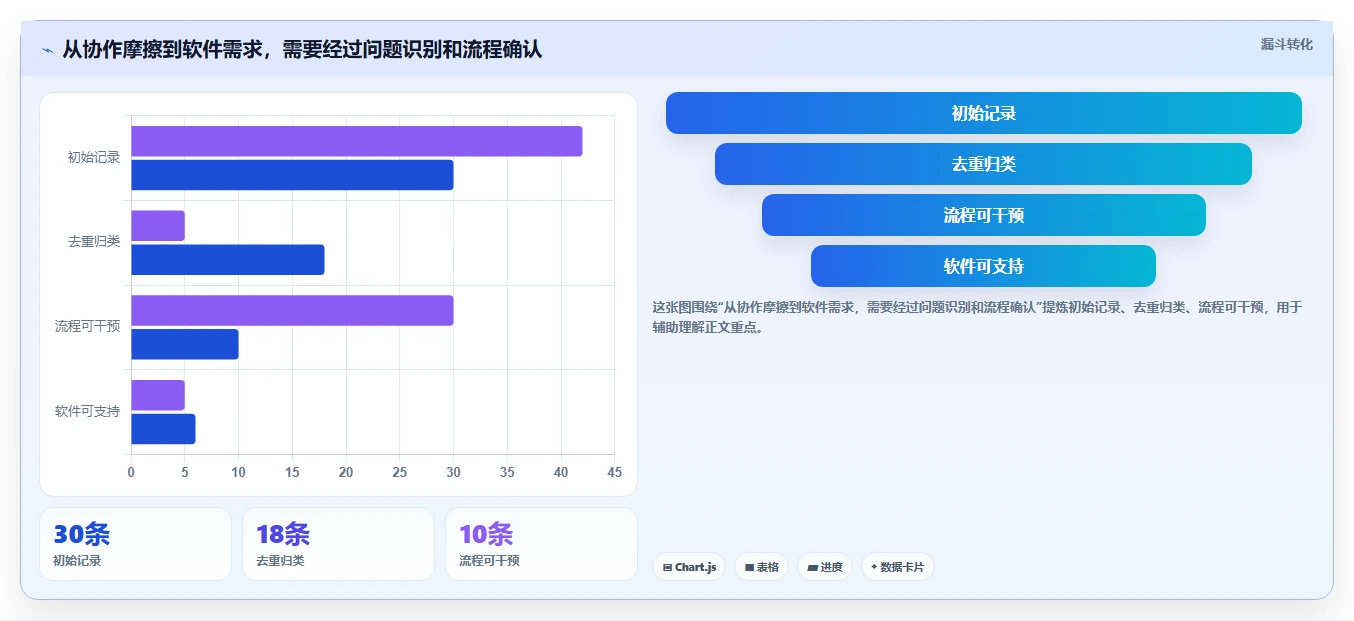Select the 去重归类 funnel stage bar
This screenshot has height=621, width=1354.
[x=983, y=164]
